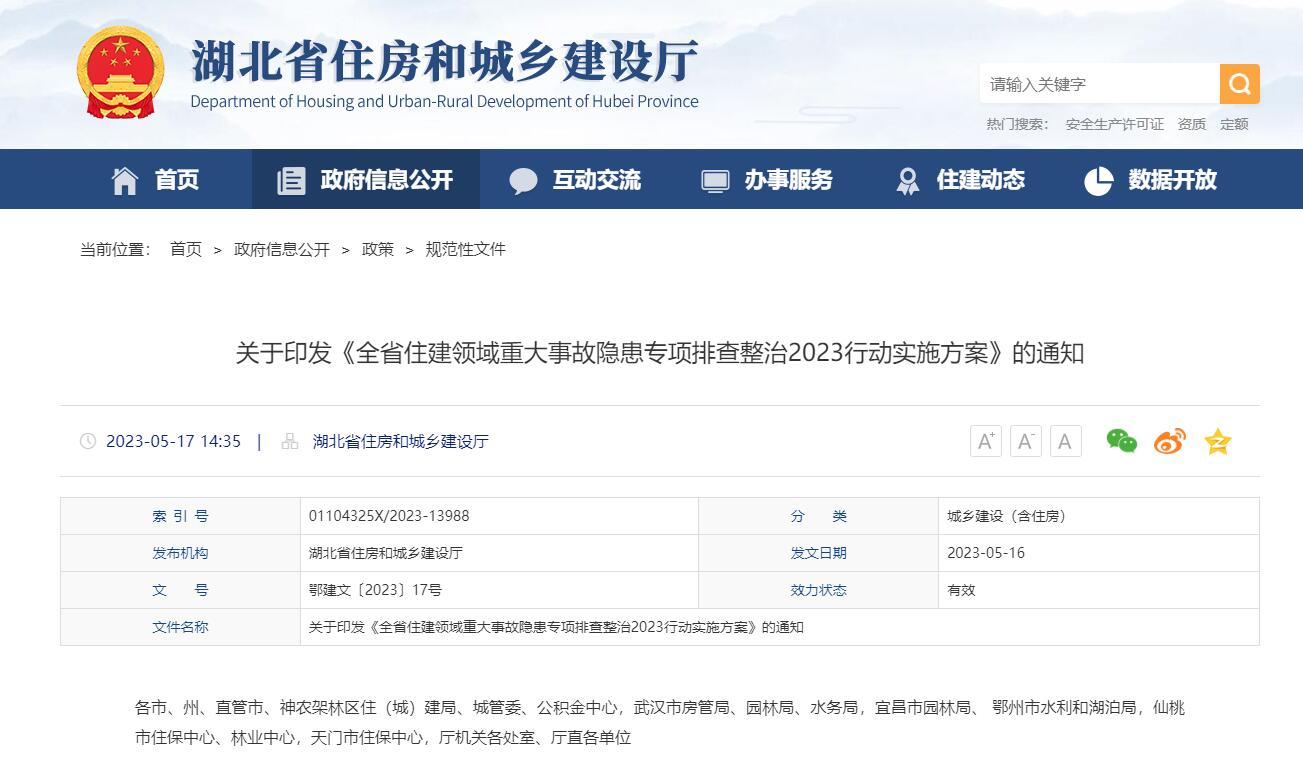Click the badge icon beside 住建动态

click(x=907, y=179)
